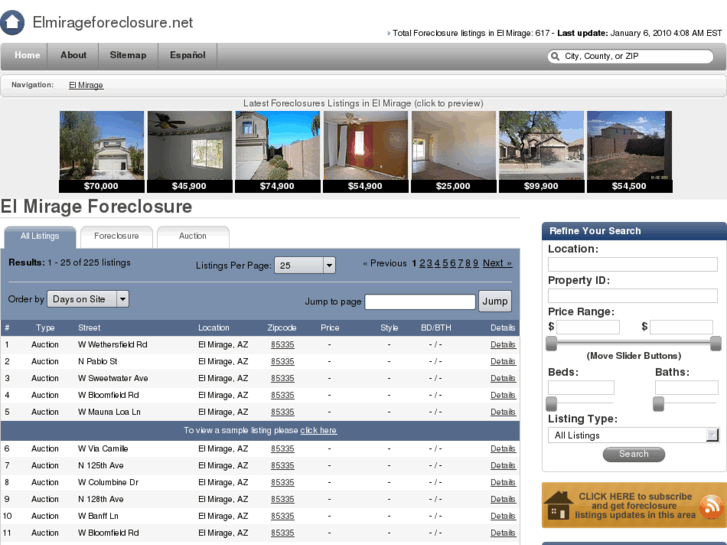Click the Search button in Refine panel
The height and width of the screenshot is (545, 727).
(633, 454)
